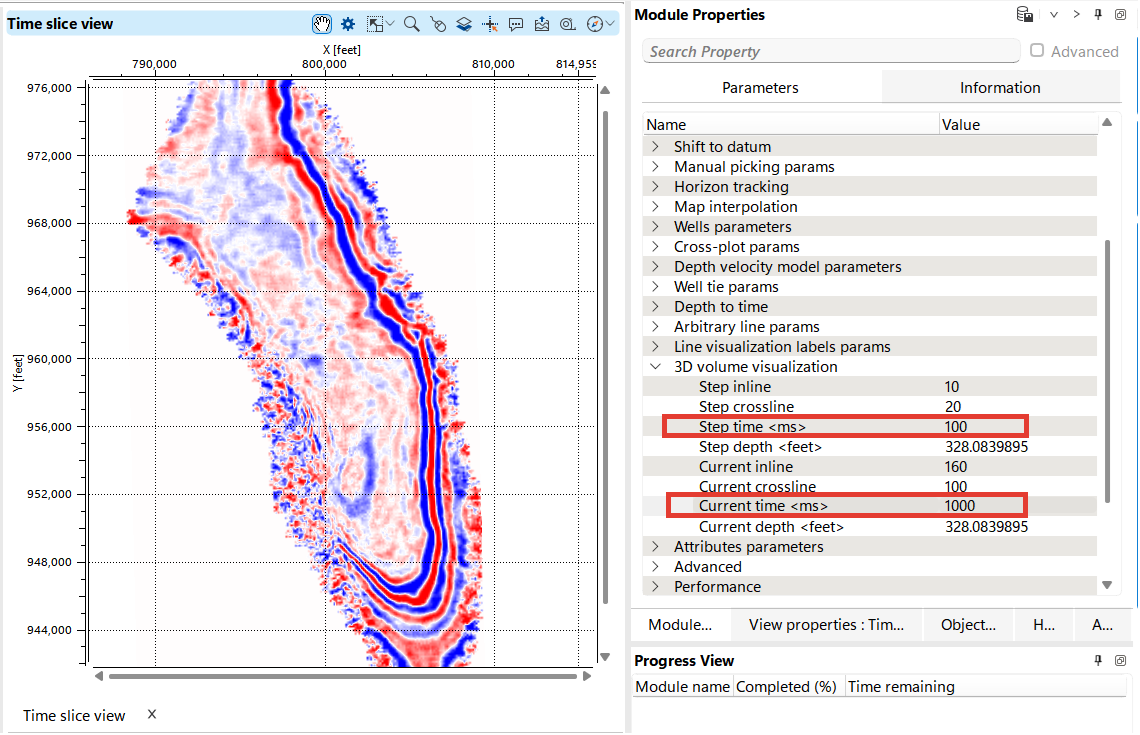Enable the crosshair cursor tool
Viewport: 1140px width, 735px height.
(x=490, y=23)
